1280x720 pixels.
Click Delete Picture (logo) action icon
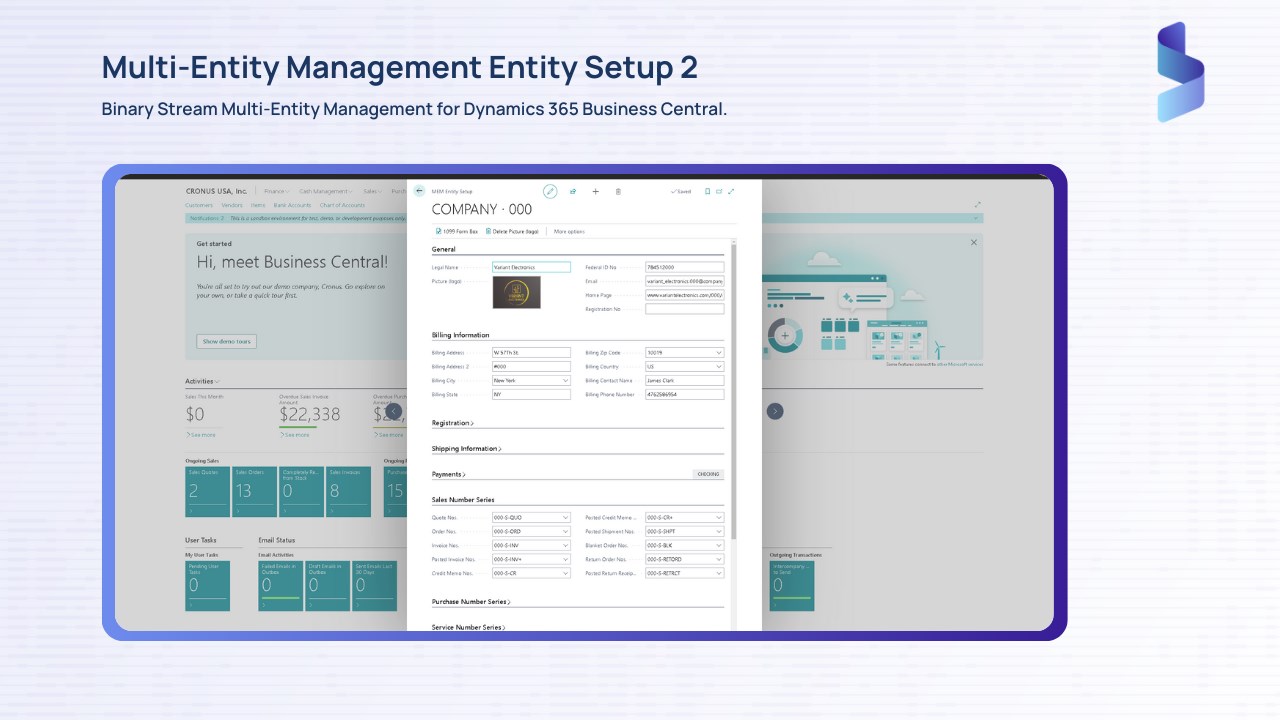pyautogui.click(x=489, y=231)
